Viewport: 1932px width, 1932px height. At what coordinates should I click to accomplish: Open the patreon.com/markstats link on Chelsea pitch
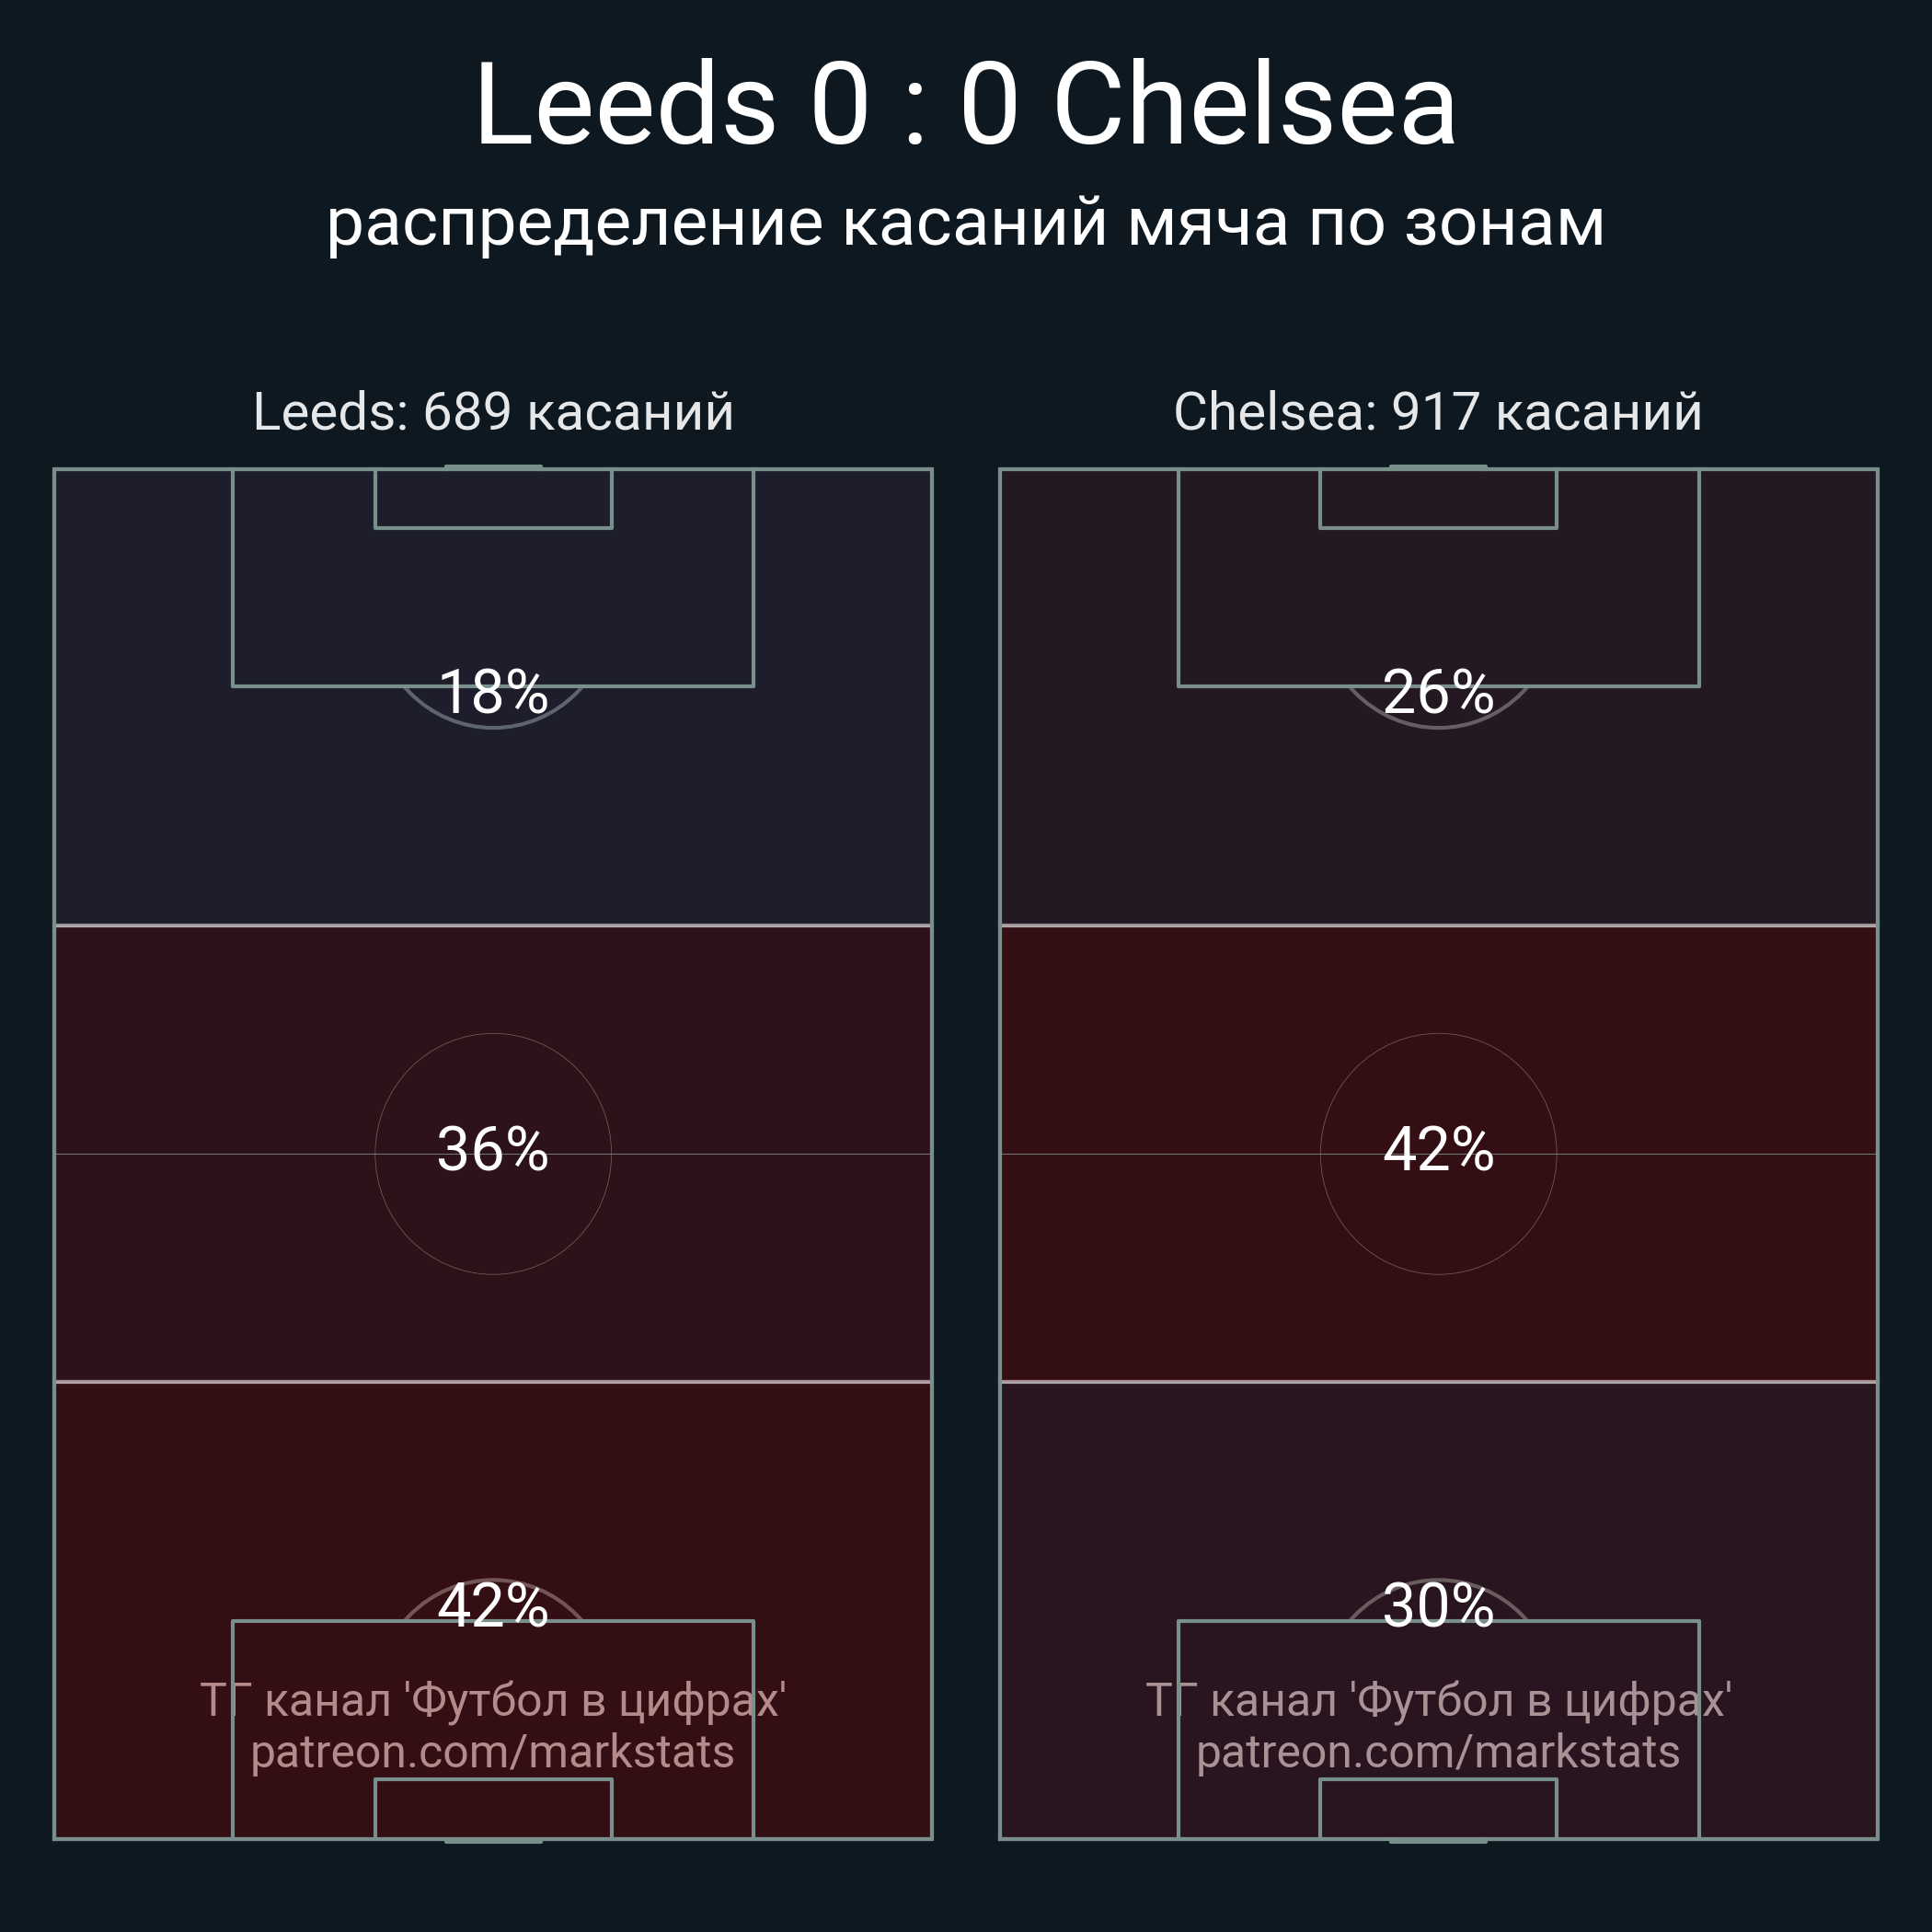point(1438,1752)
